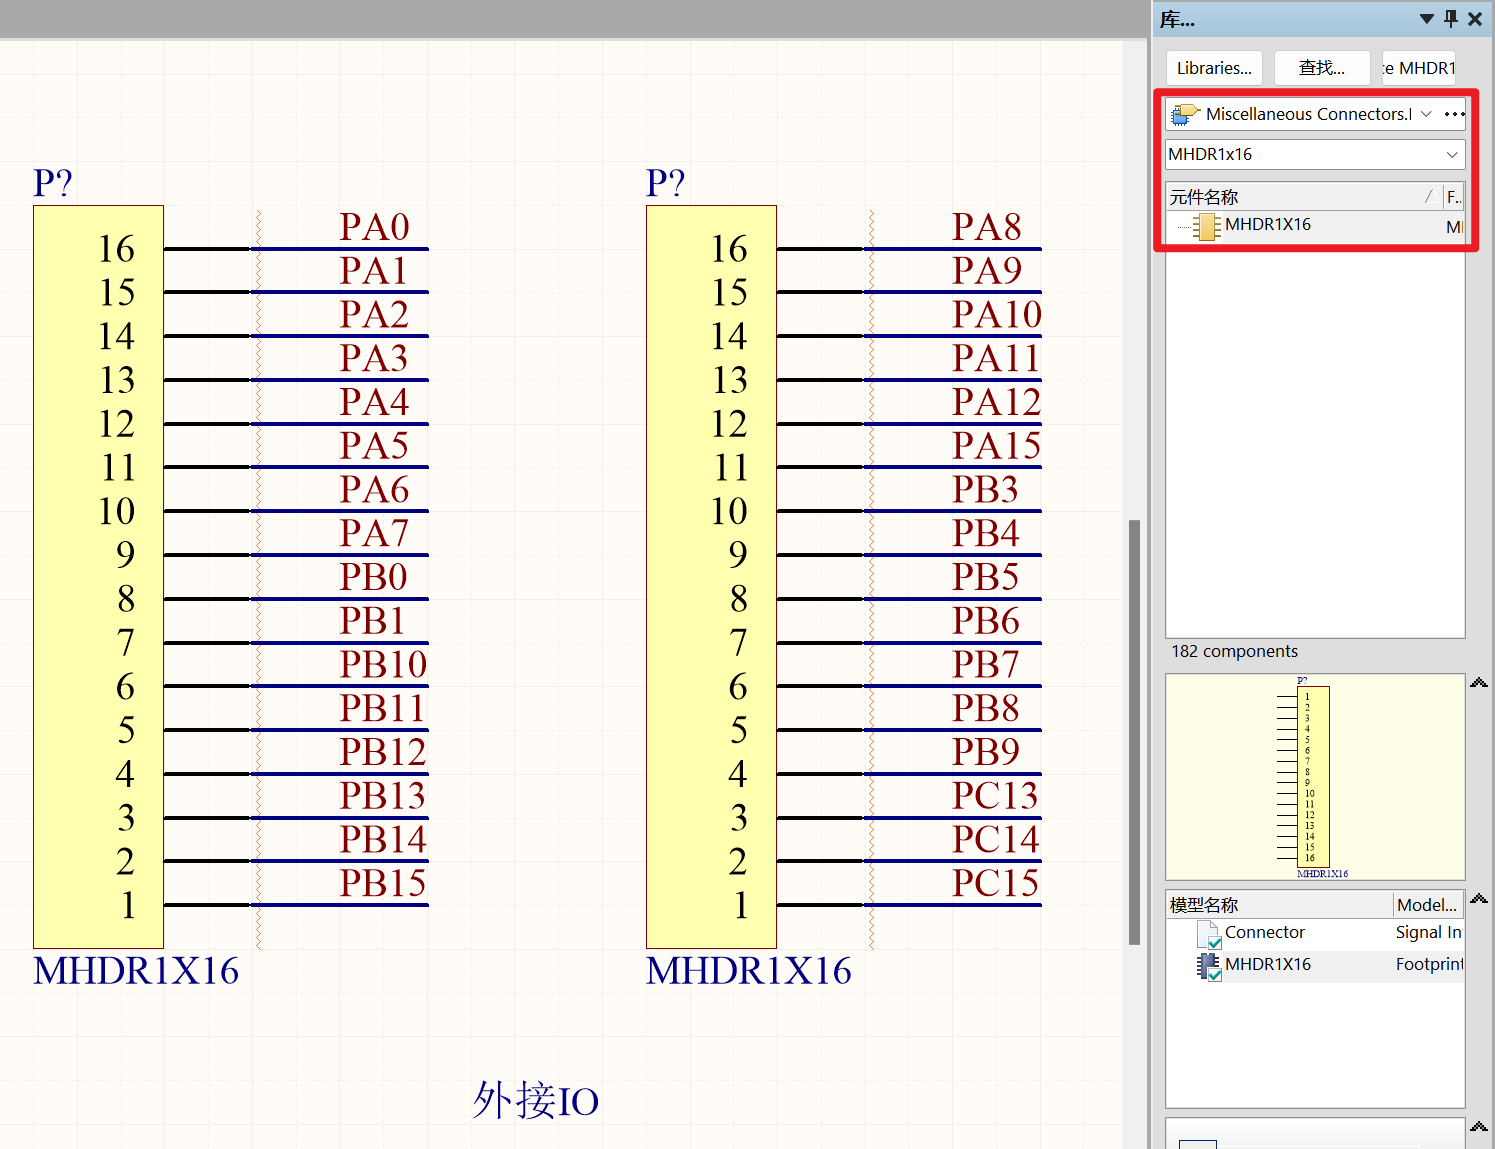Select the PB9 net label

(x=986, y=753)
